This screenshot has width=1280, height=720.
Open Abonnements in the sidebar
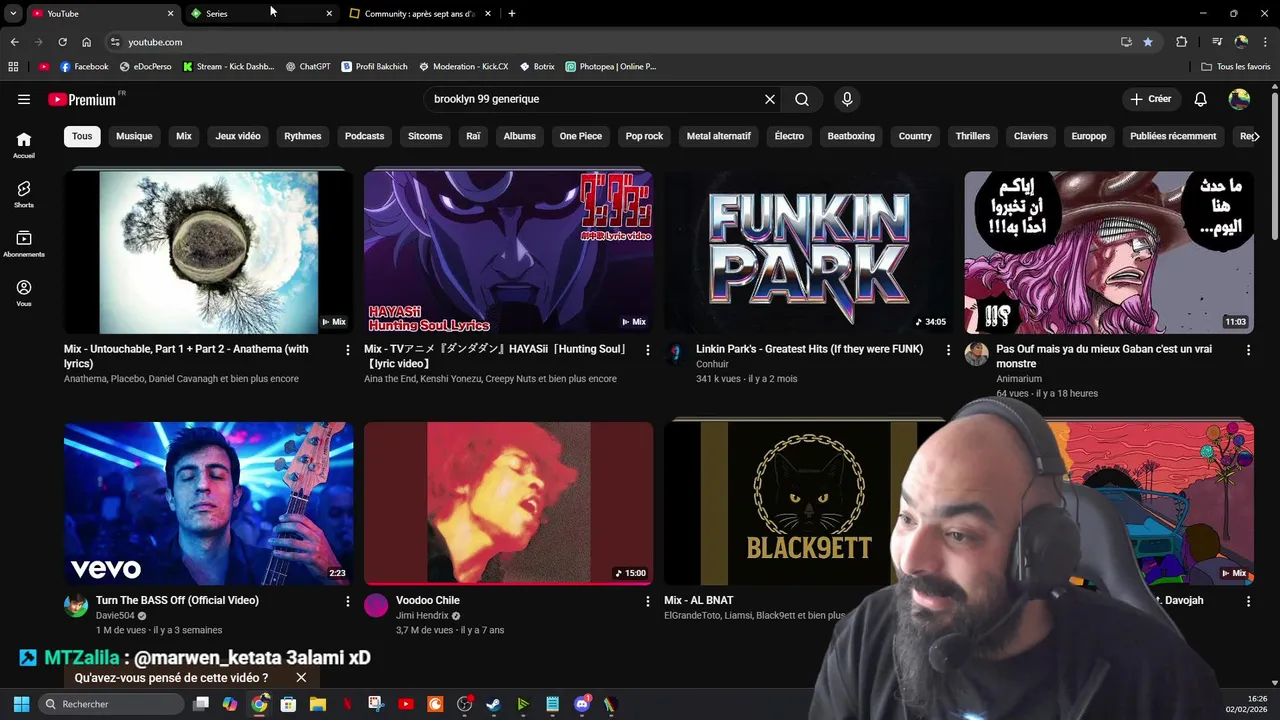24,244
